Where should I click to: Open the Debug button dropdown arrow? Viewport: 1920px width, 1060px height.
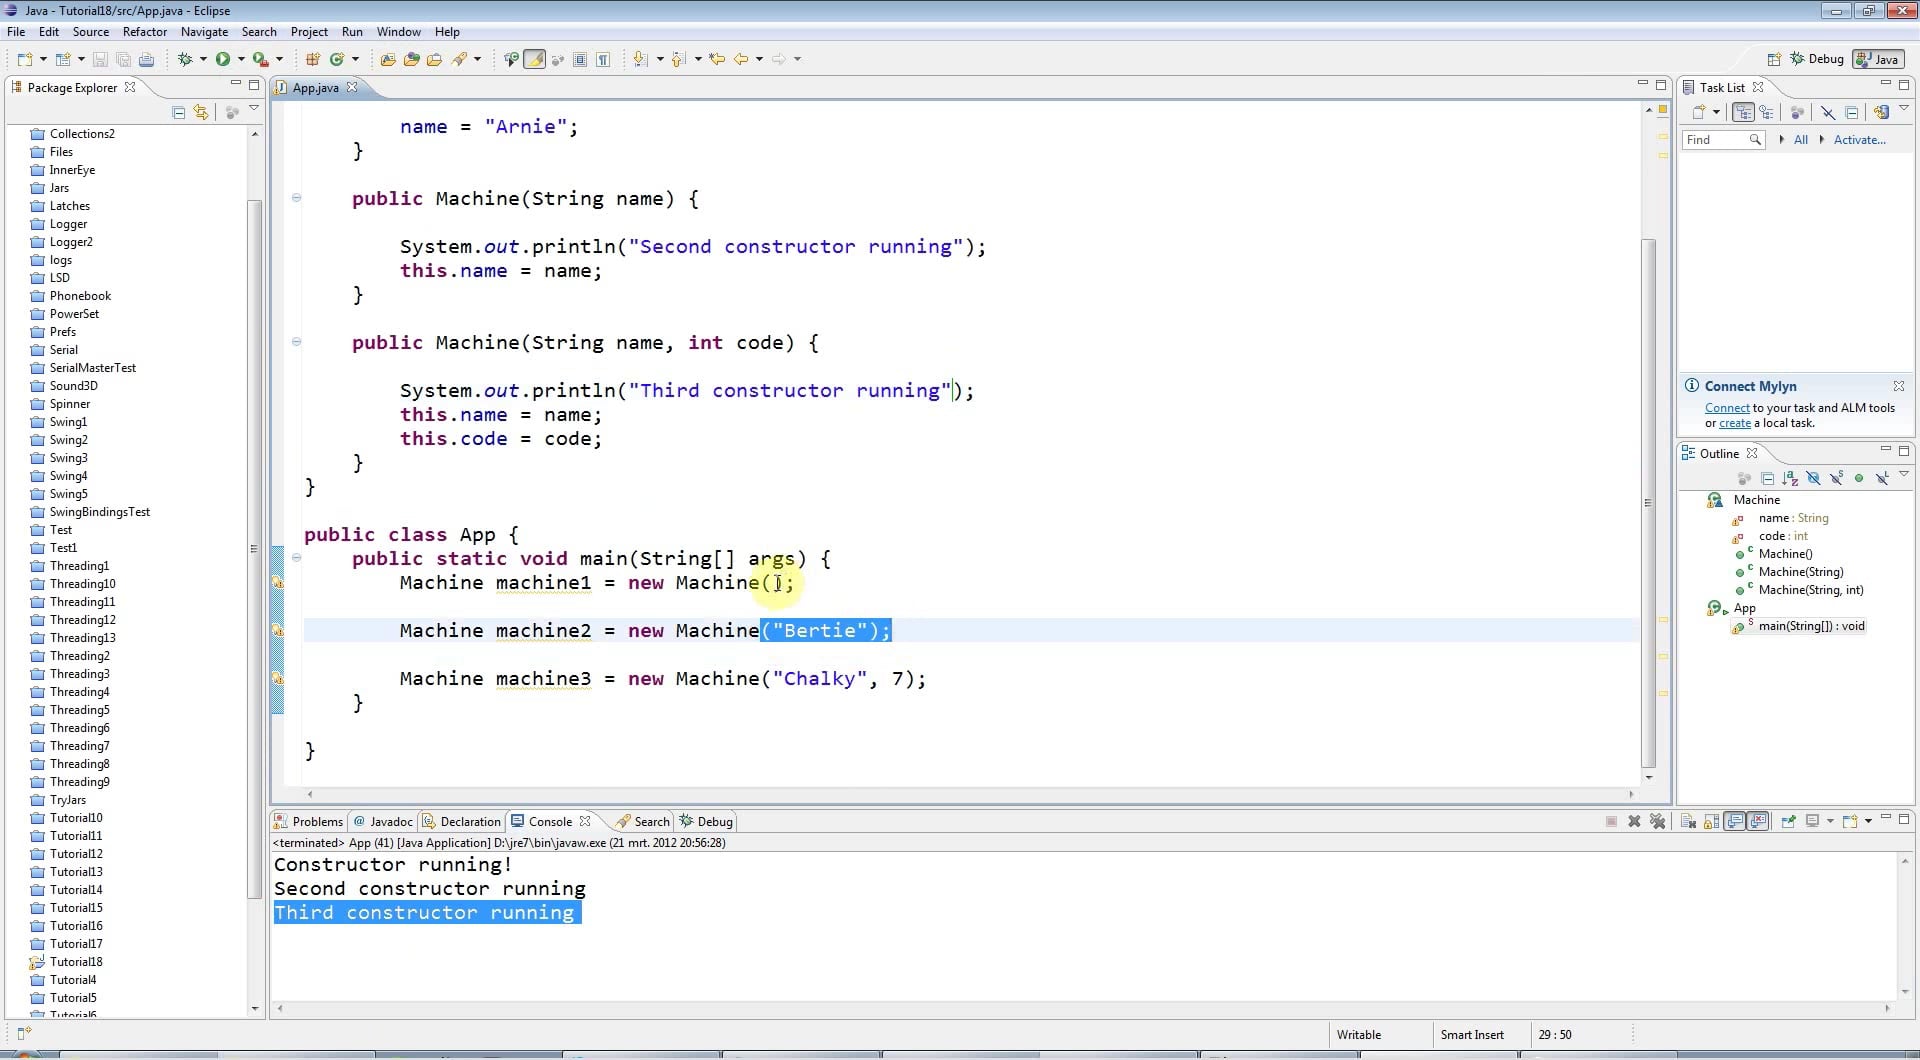[203, 59]
